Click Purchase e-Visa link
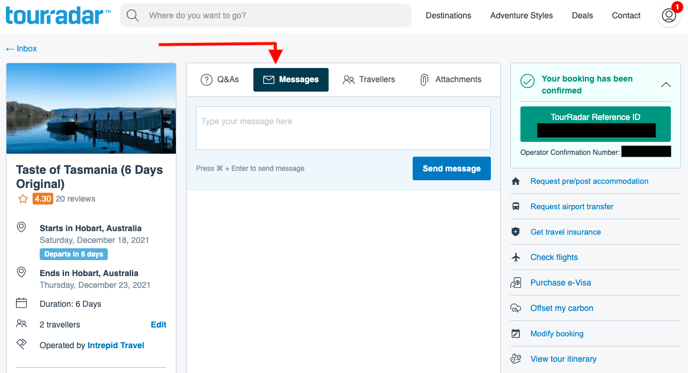This screenshot has width=688, height=373. click(x=560, y=283)
